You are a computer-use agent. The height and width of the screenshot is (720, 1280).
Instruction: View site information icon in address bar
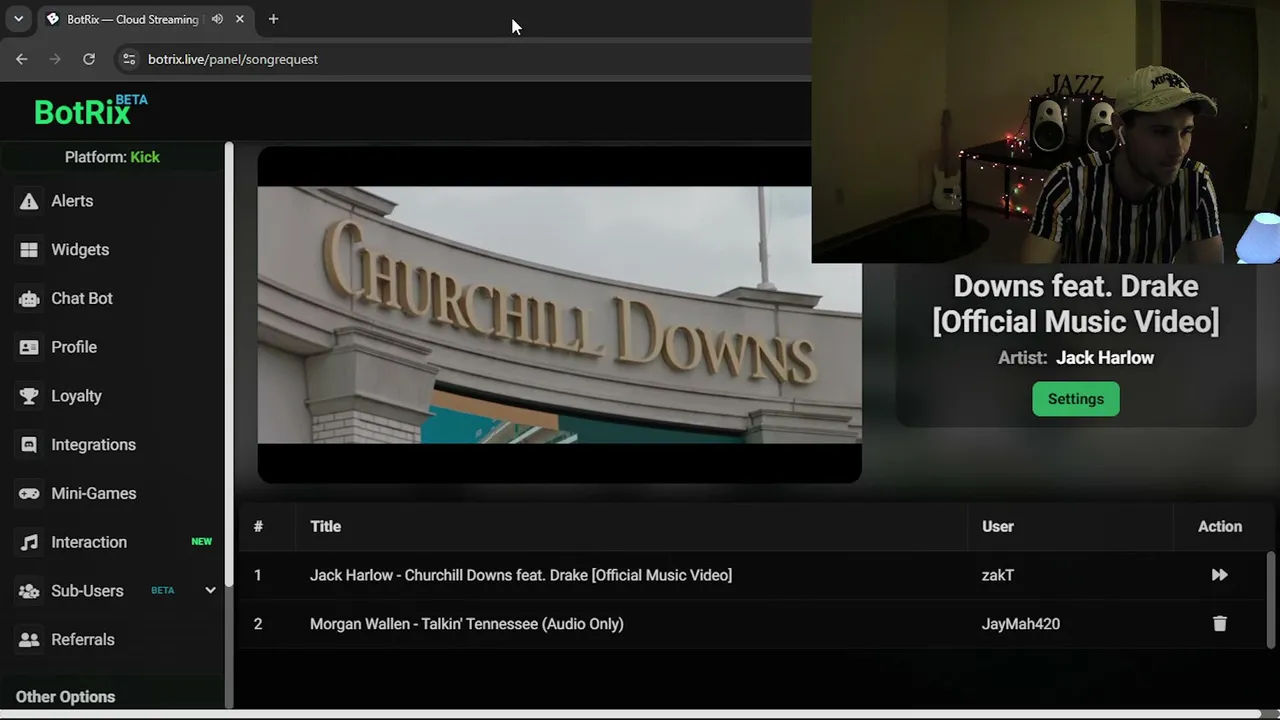[128, 59]
